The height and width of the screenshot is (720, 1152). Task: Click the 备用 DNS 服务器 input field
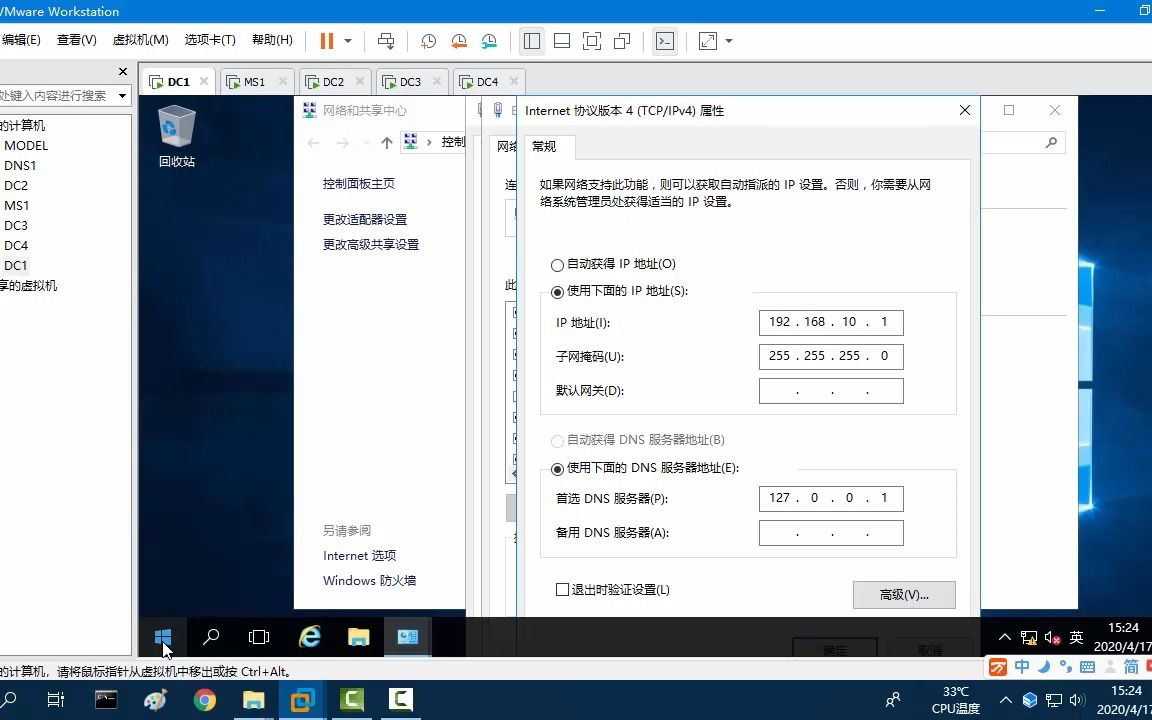point(831,533)
